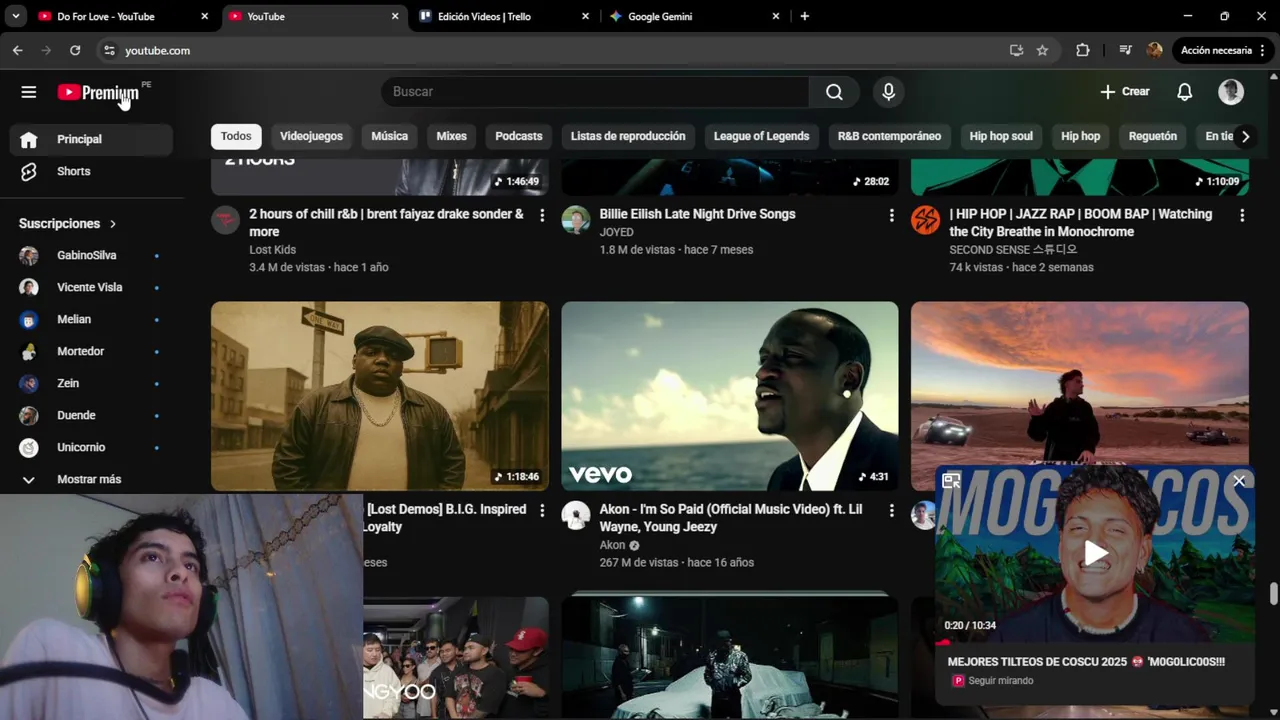Open the notifications bell
Viewport: 1280px width, 720px height.
1184,92
